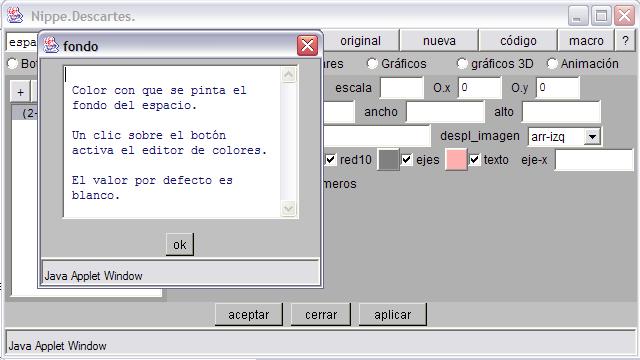Minimize the Nippe.Descartes window

(x=577, y=16)
